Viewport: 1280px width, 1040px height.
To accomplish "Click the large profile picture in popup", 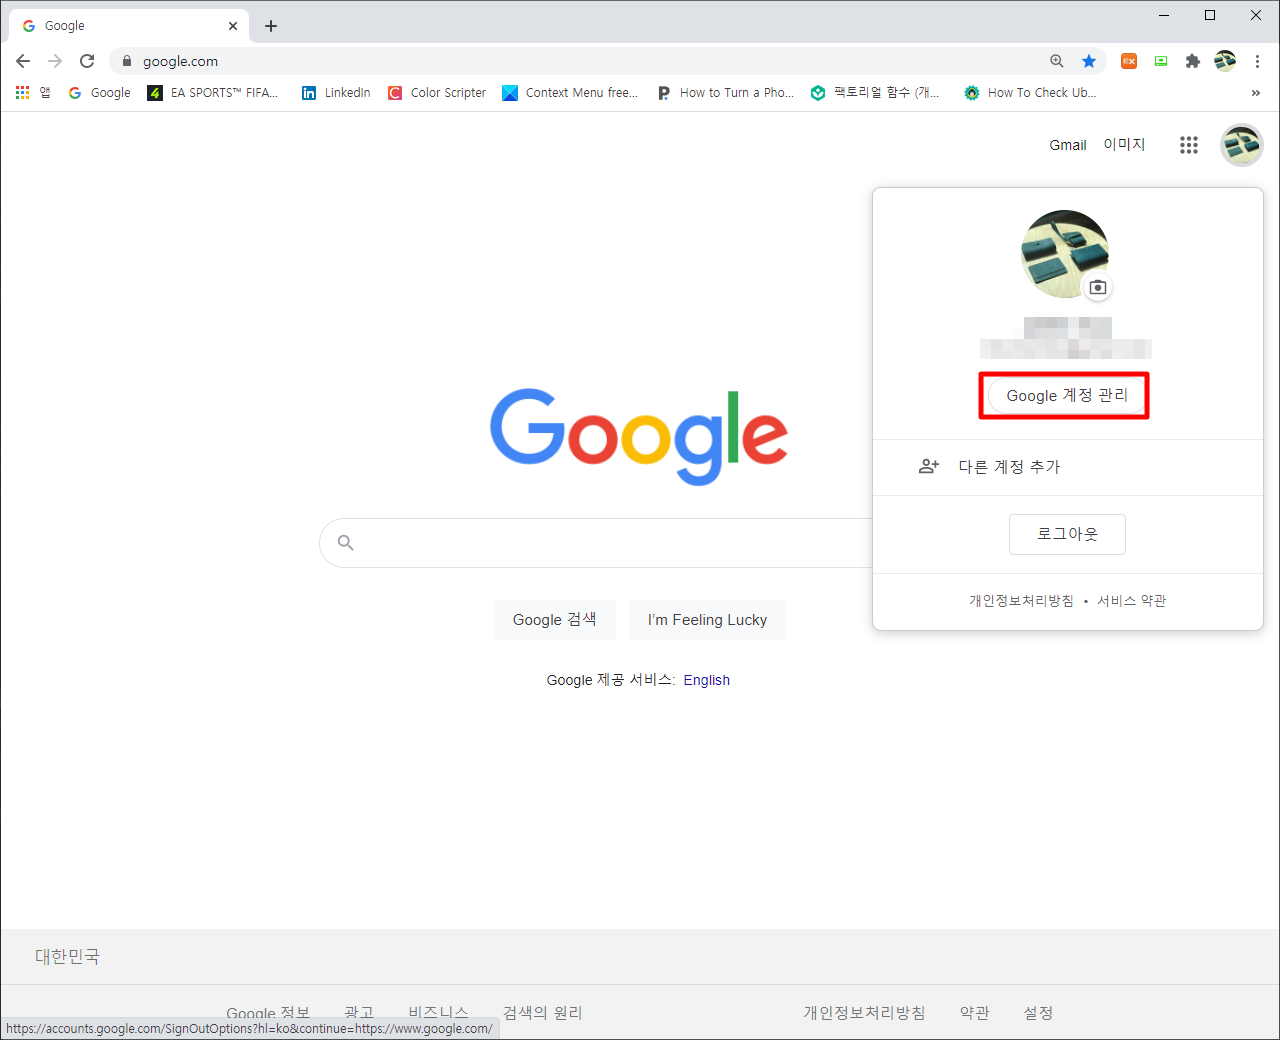I will coord(1065,254).
